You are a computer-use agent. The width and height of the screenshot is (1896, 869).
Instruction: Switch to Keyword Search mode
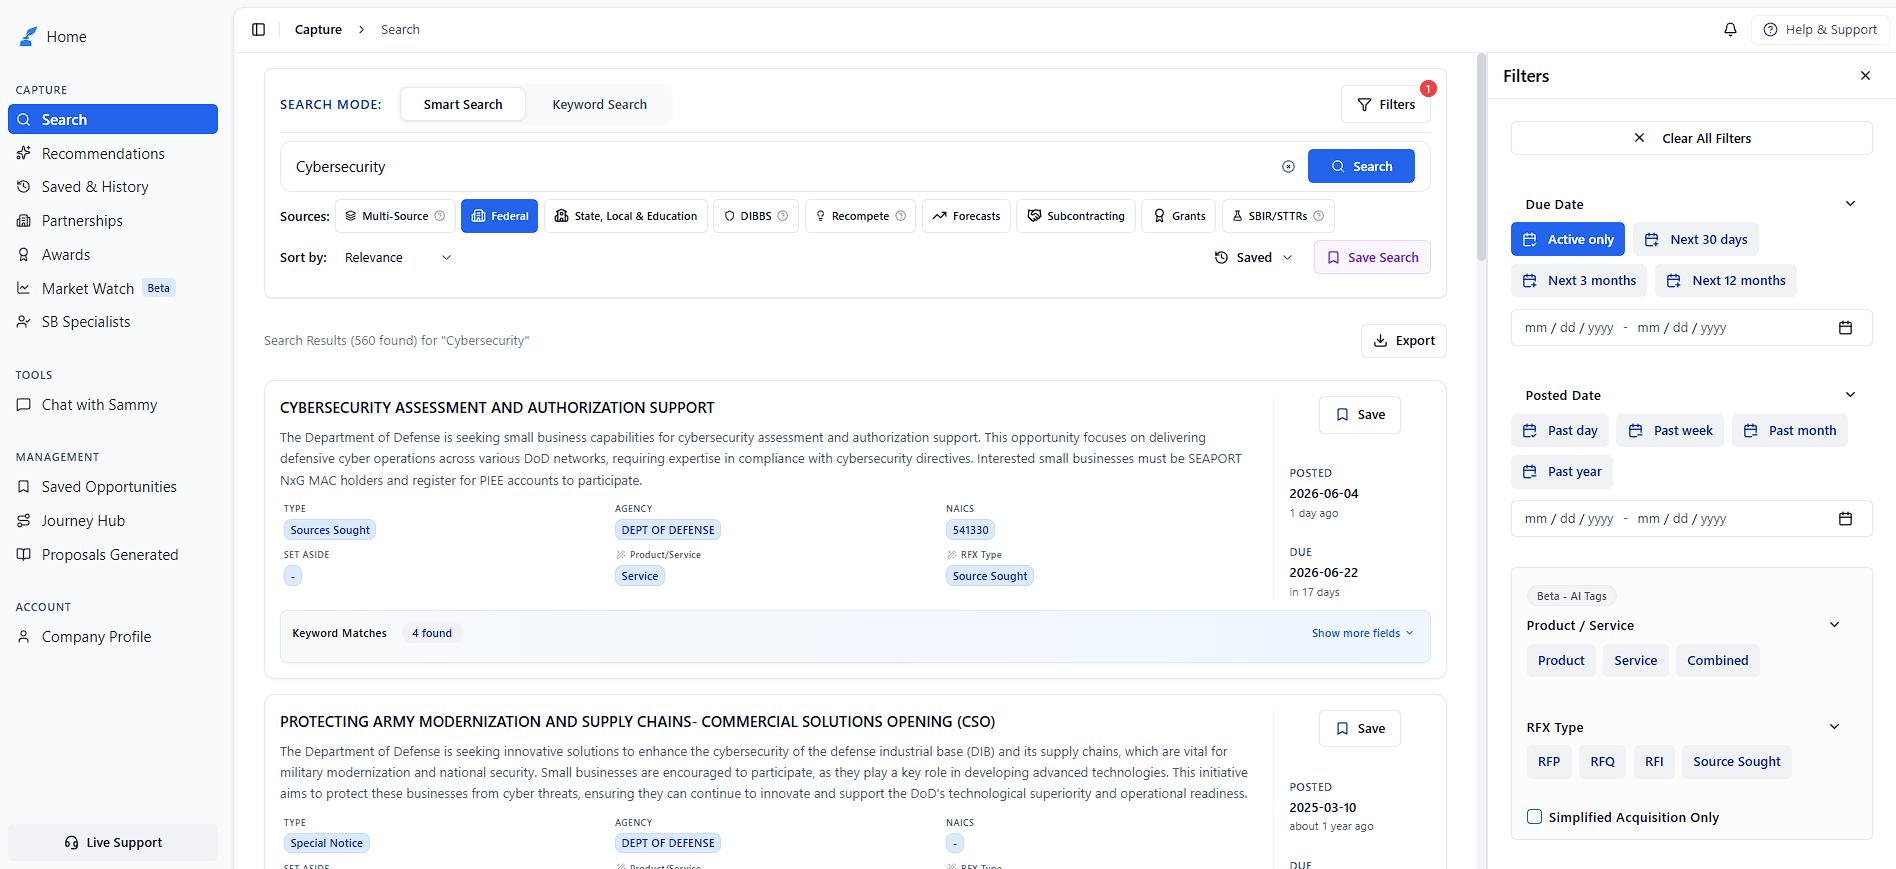[600, 104]
